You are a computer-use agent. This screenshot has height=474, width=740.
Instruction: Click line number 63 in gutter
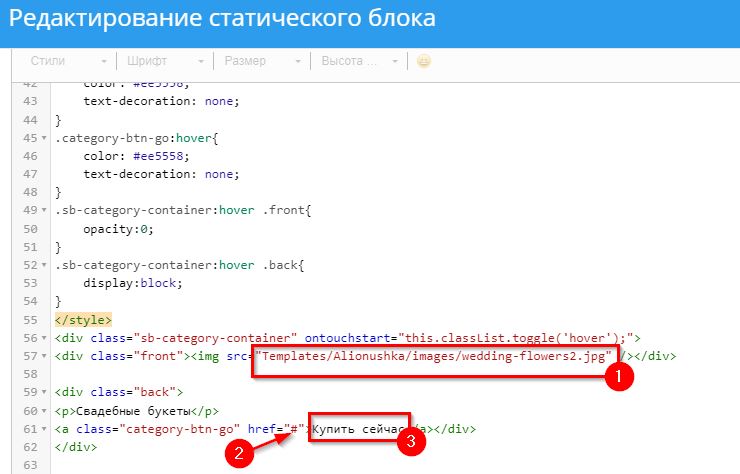30,465
